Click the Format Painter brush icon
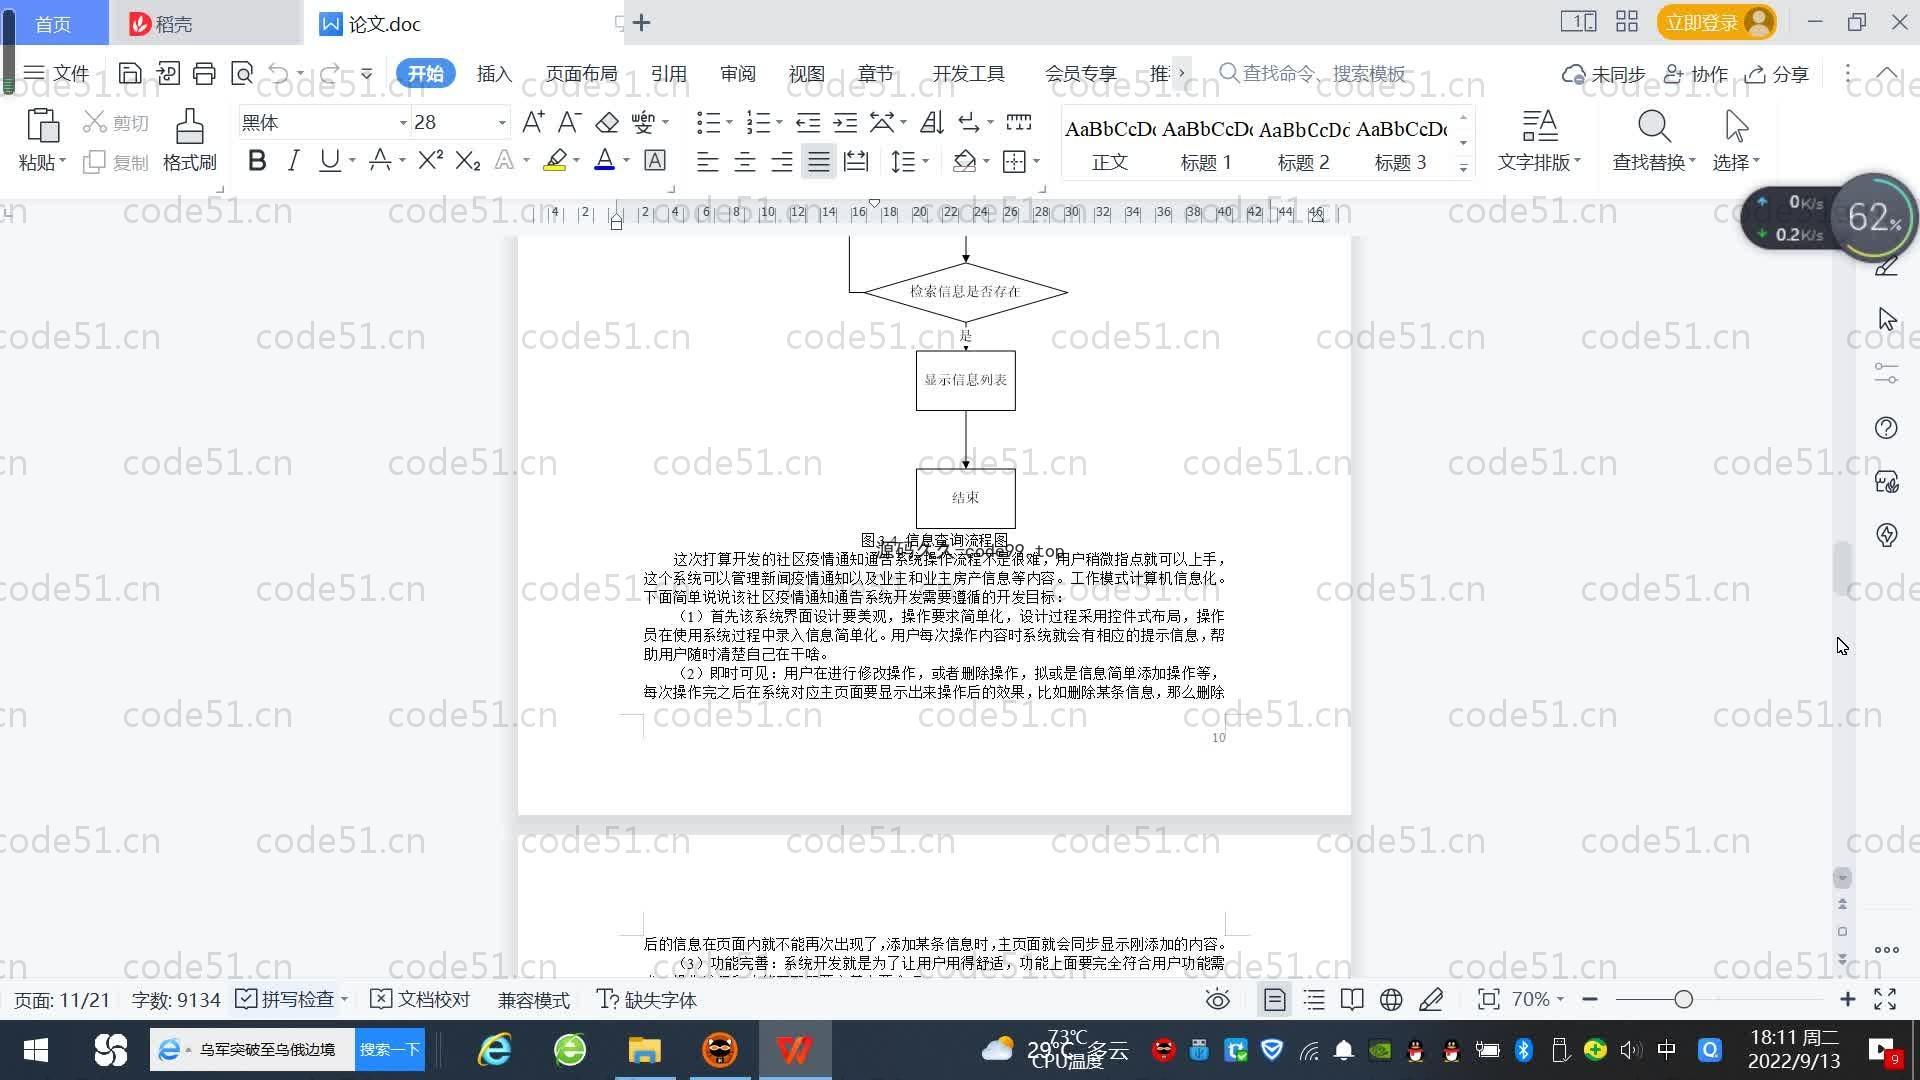 [x=189, y=126]
